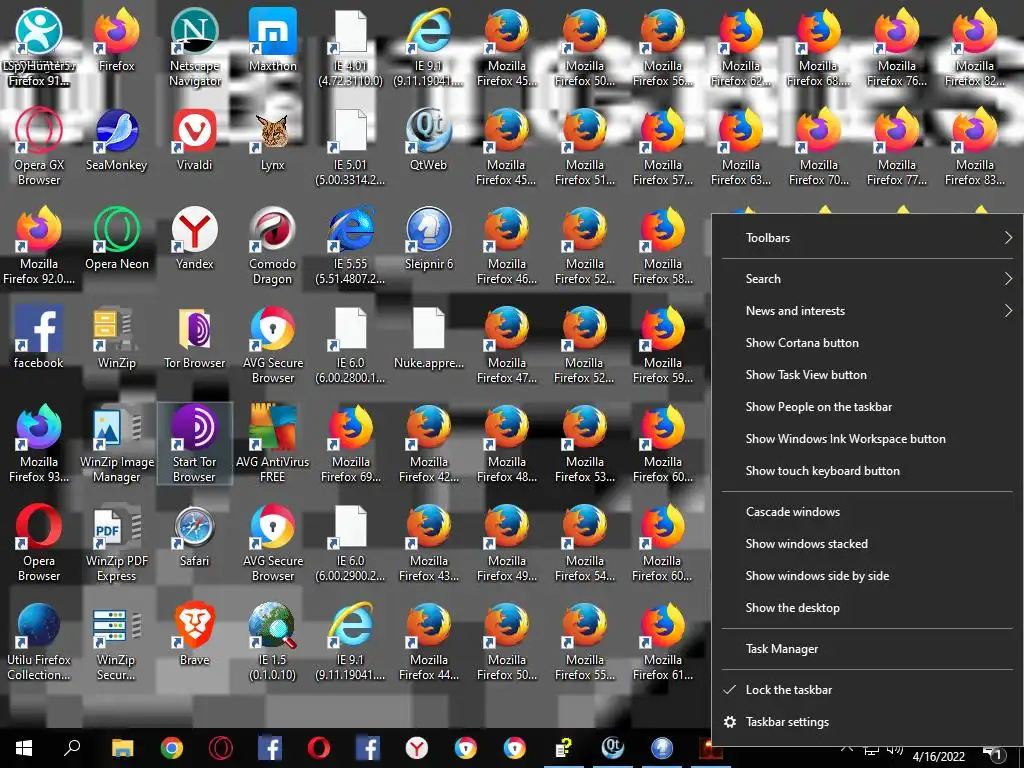Select the Mozilla Firefox 76 icon

897,48
